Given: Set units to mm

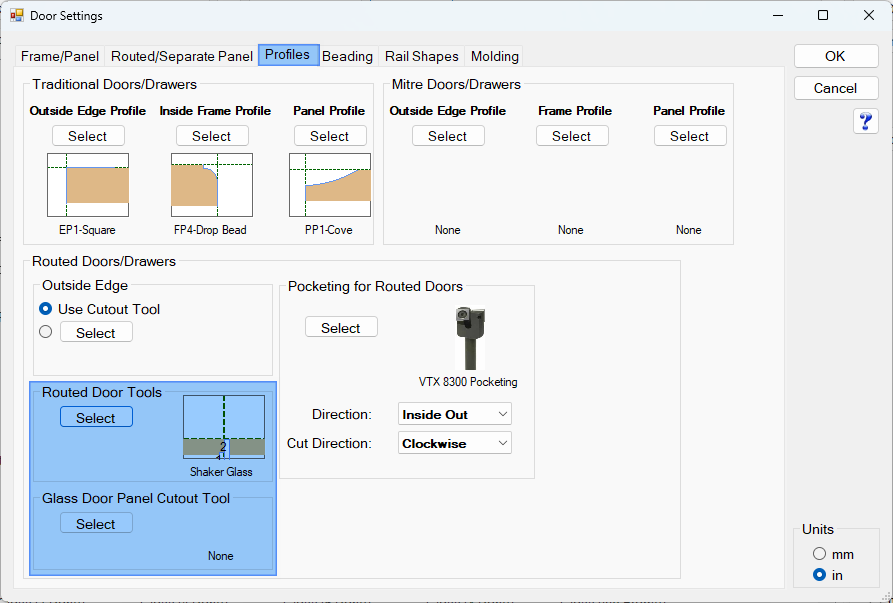Looking at the screenshot, I should 820,554.
